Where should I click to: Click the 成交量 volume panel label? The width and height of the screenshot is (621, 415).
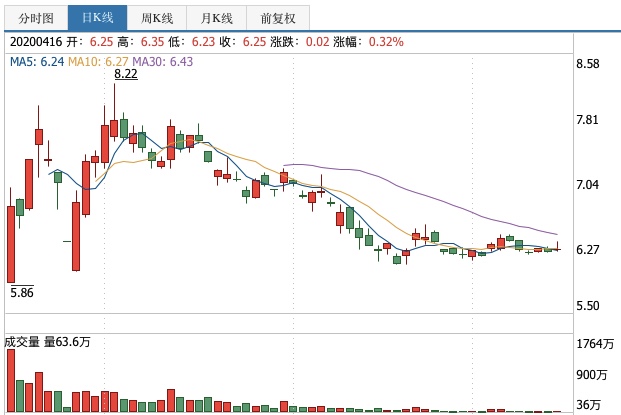(23, 342)
